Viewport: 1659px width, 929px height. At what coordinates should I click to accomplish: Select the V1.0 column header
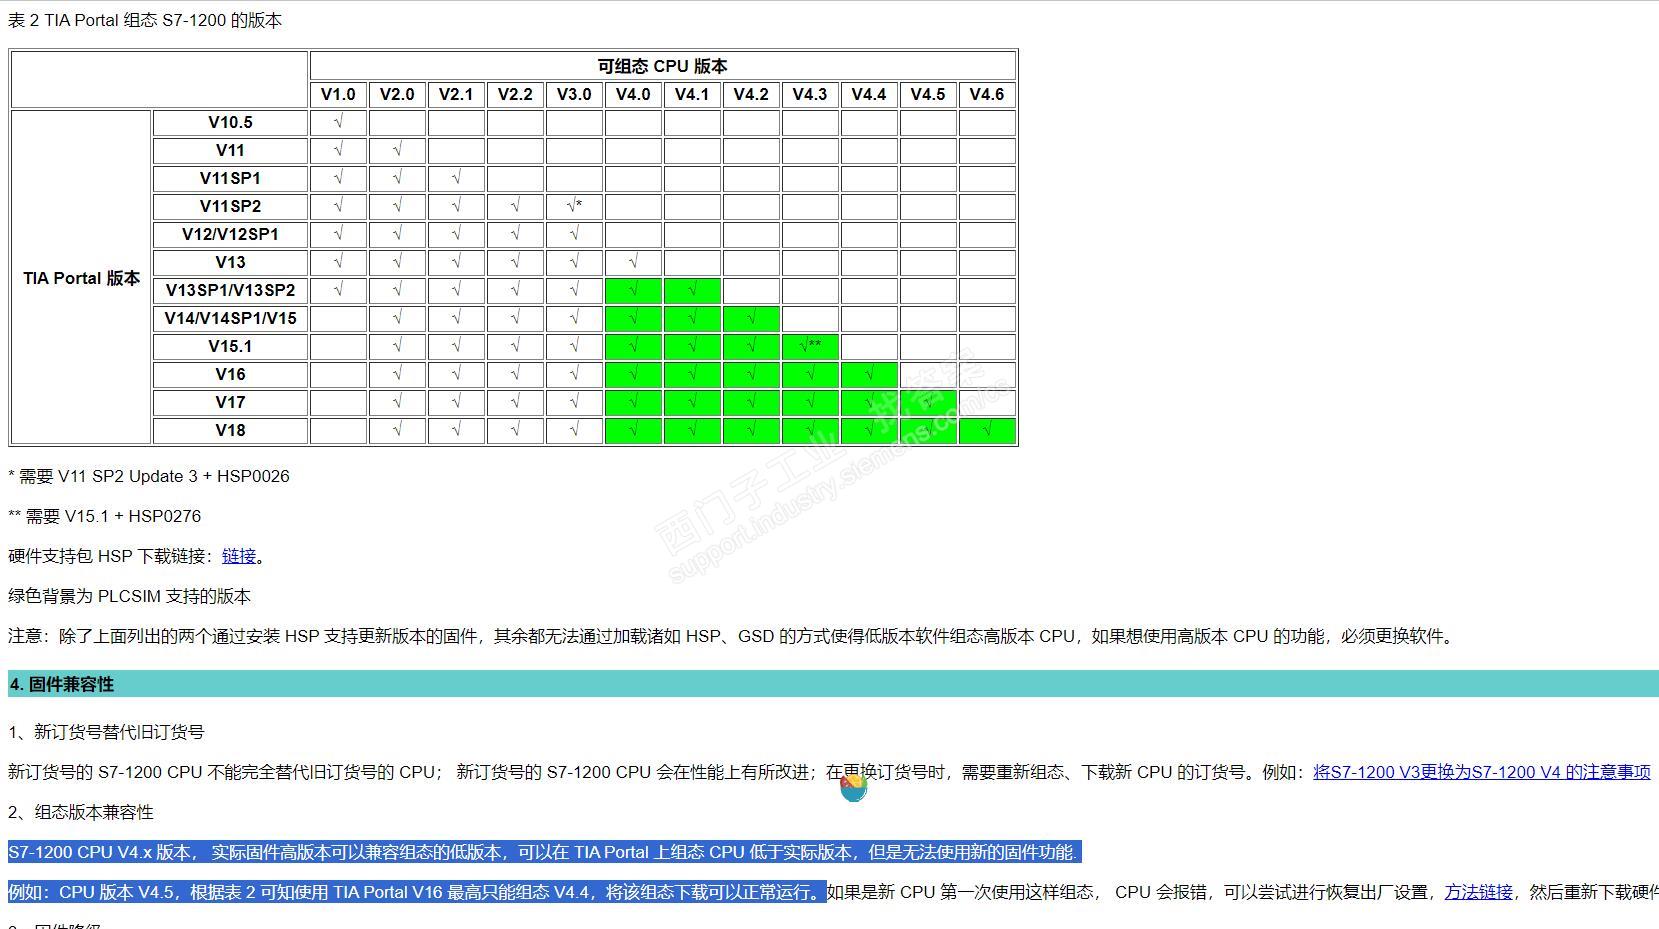[338, 94]
